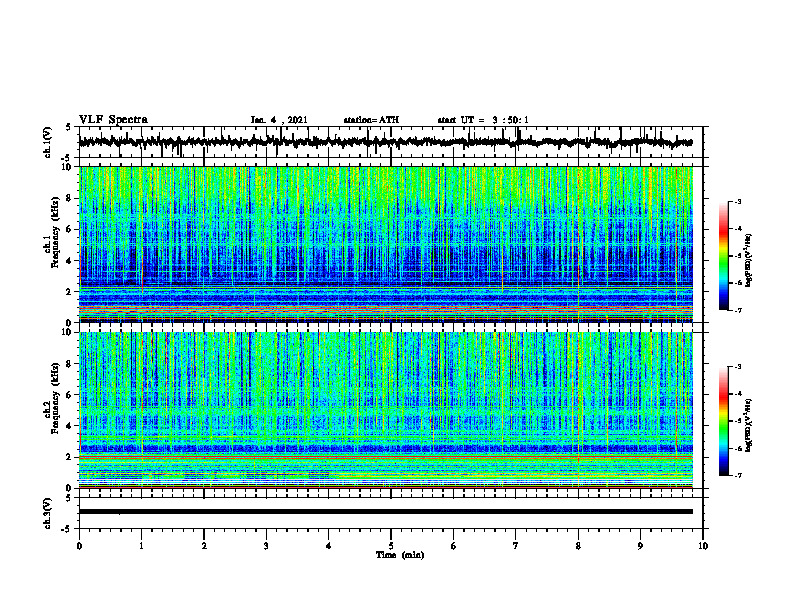This screenshot has width=792, height=612.
Task: Click the log(PSD) label beside ch.1 colorbar
Action: pos(749,260)
